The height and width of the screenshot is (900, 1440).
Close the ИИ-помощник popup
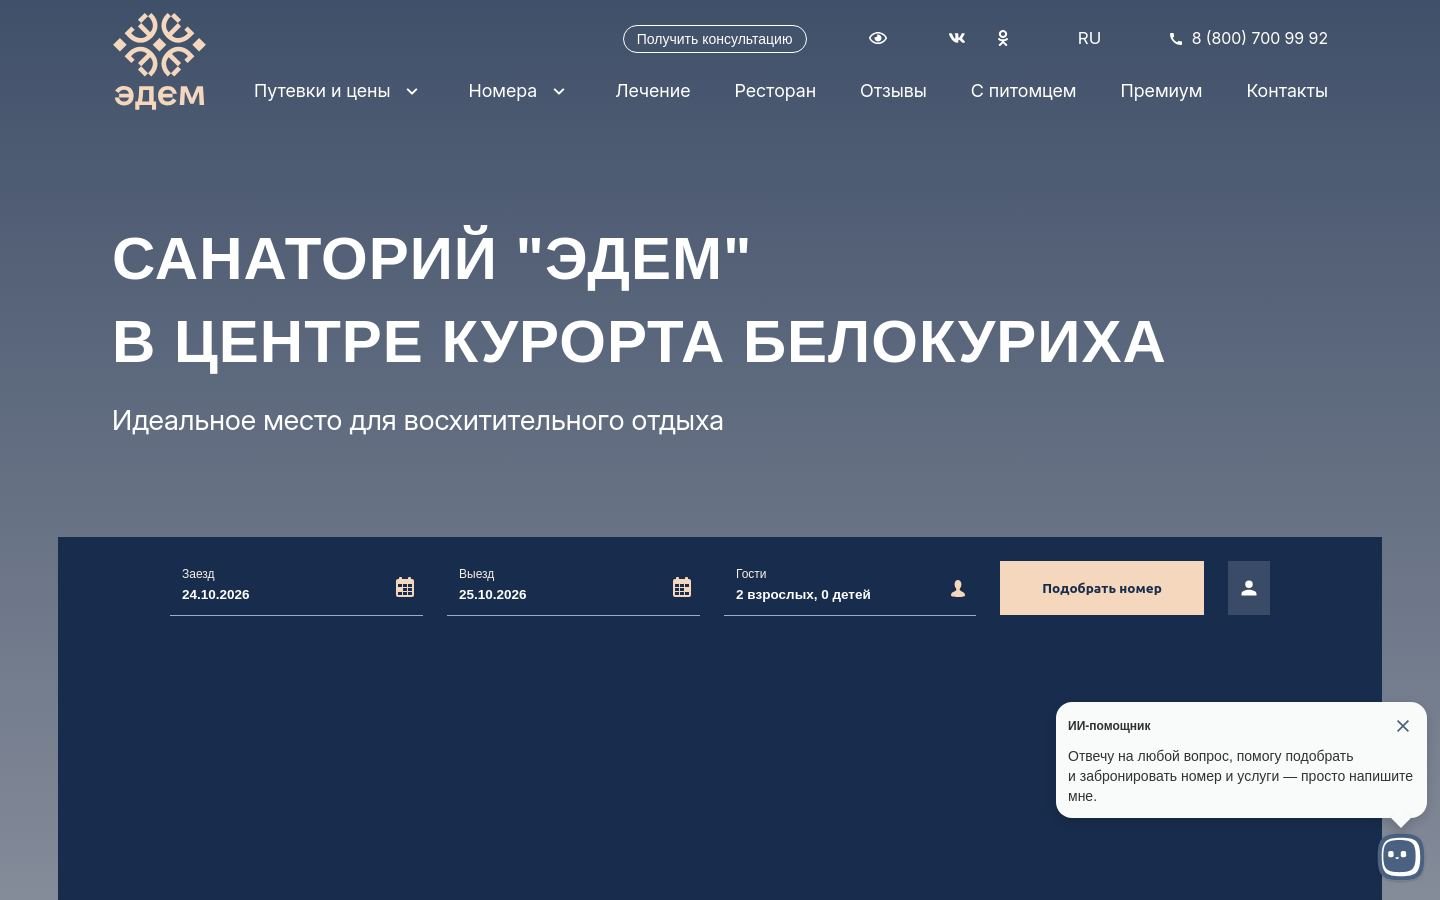(1403, 726)
